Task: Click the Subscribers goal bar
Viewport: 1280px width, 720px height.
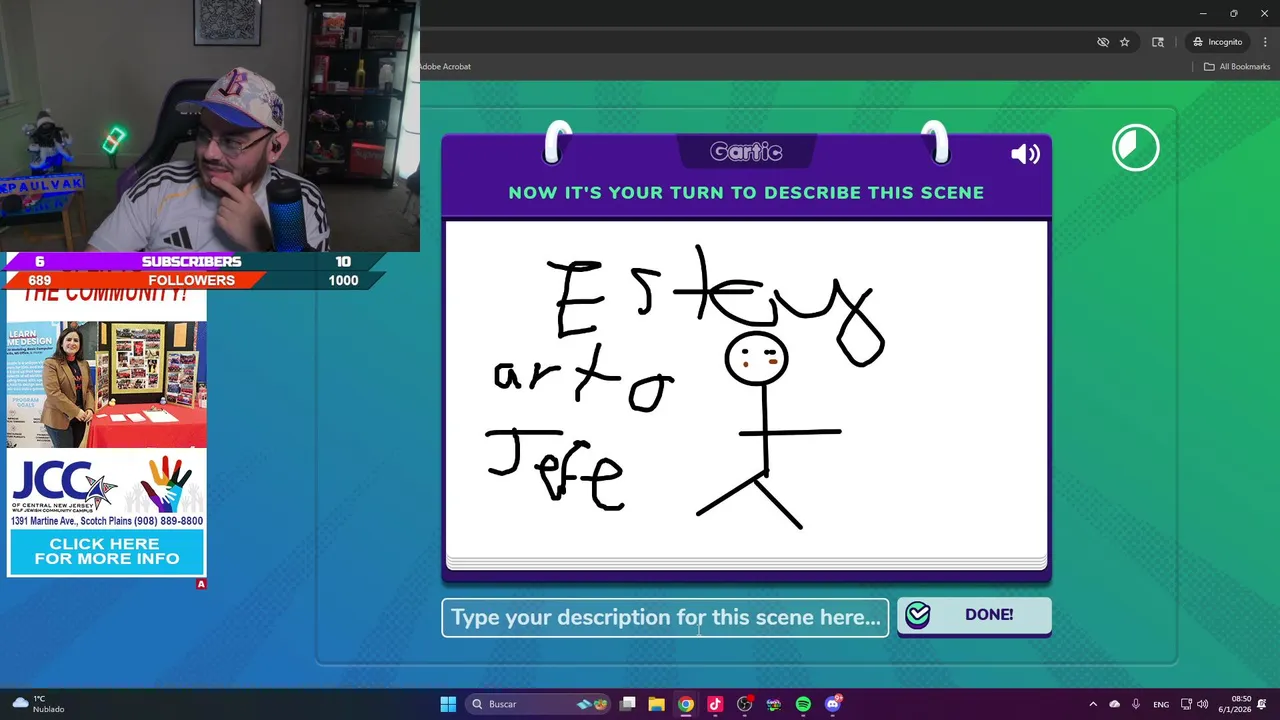Action: point(190,261)
